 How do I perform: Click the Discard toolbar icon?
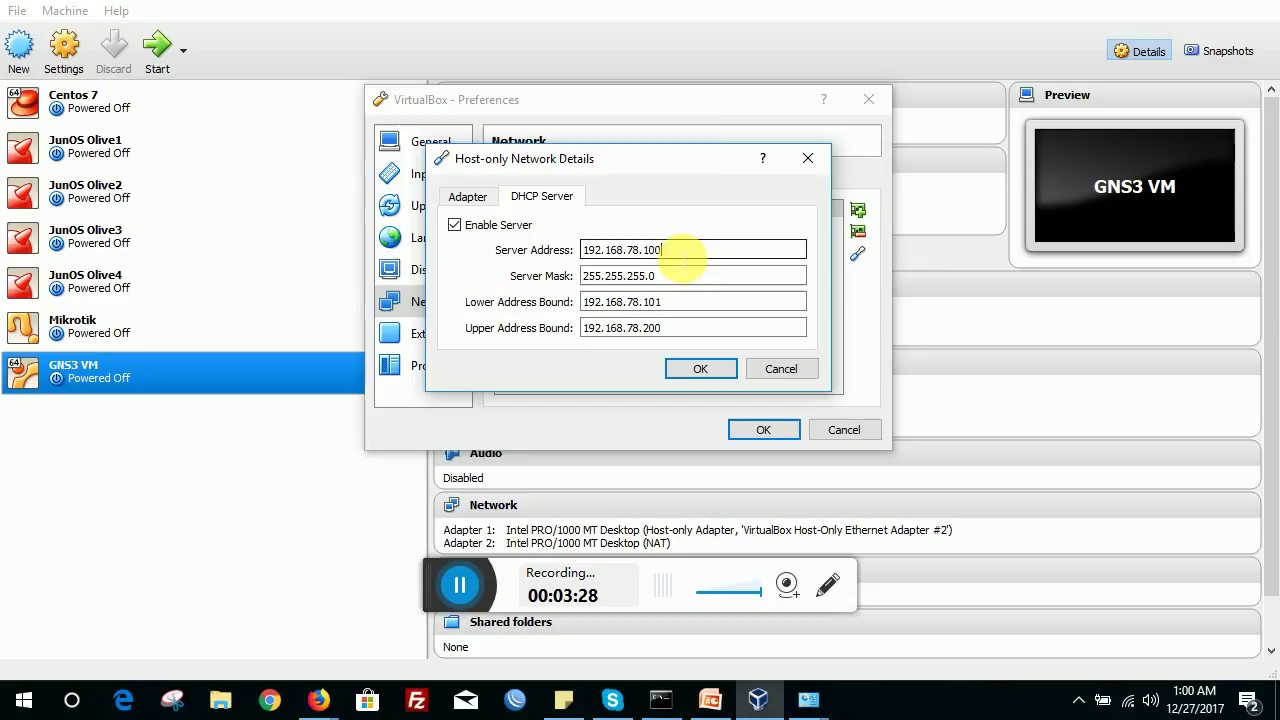pos(113,52)
